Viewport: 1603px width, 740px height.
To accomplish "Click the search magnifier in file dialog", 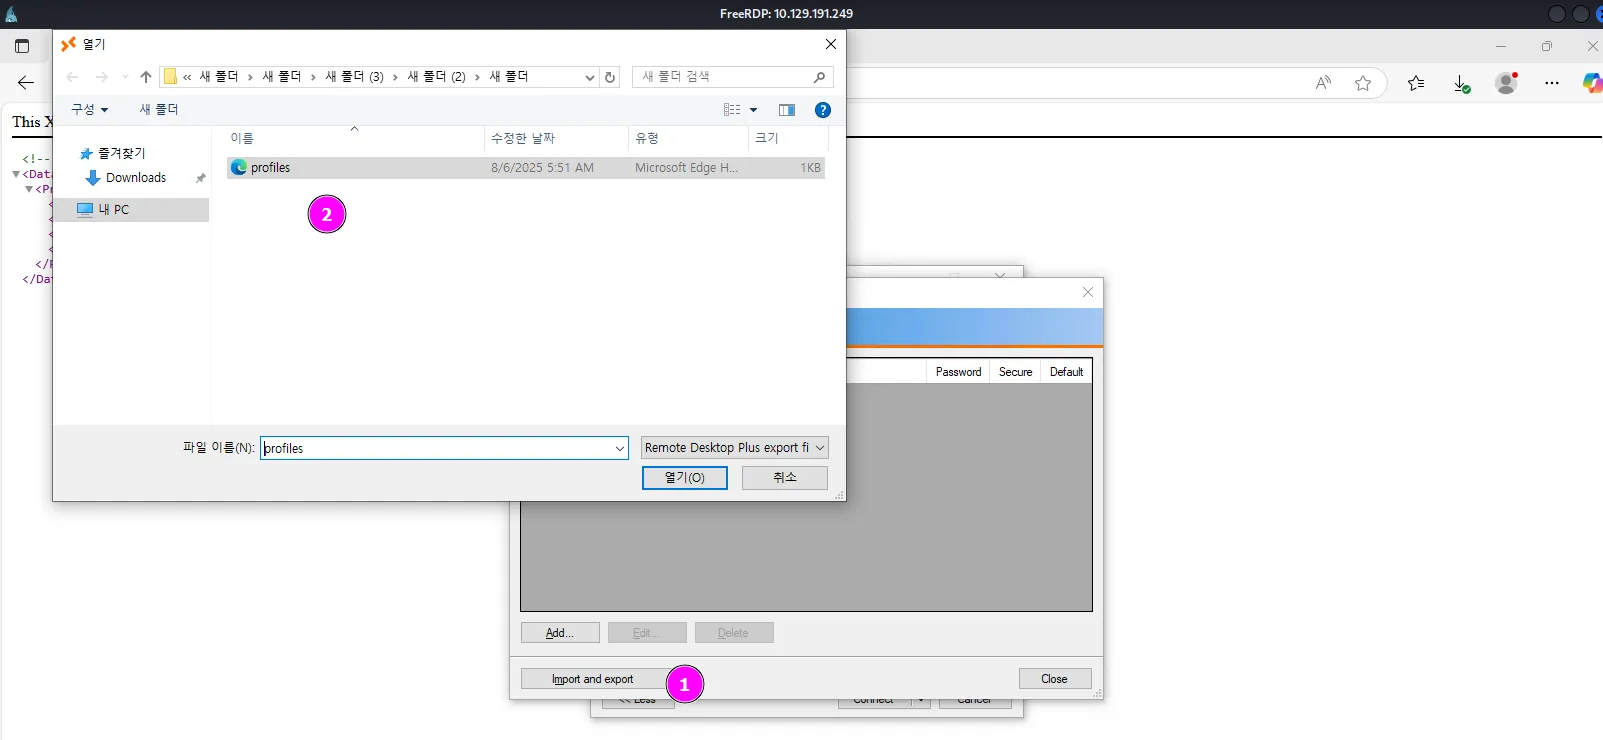I will coord(819,77).
